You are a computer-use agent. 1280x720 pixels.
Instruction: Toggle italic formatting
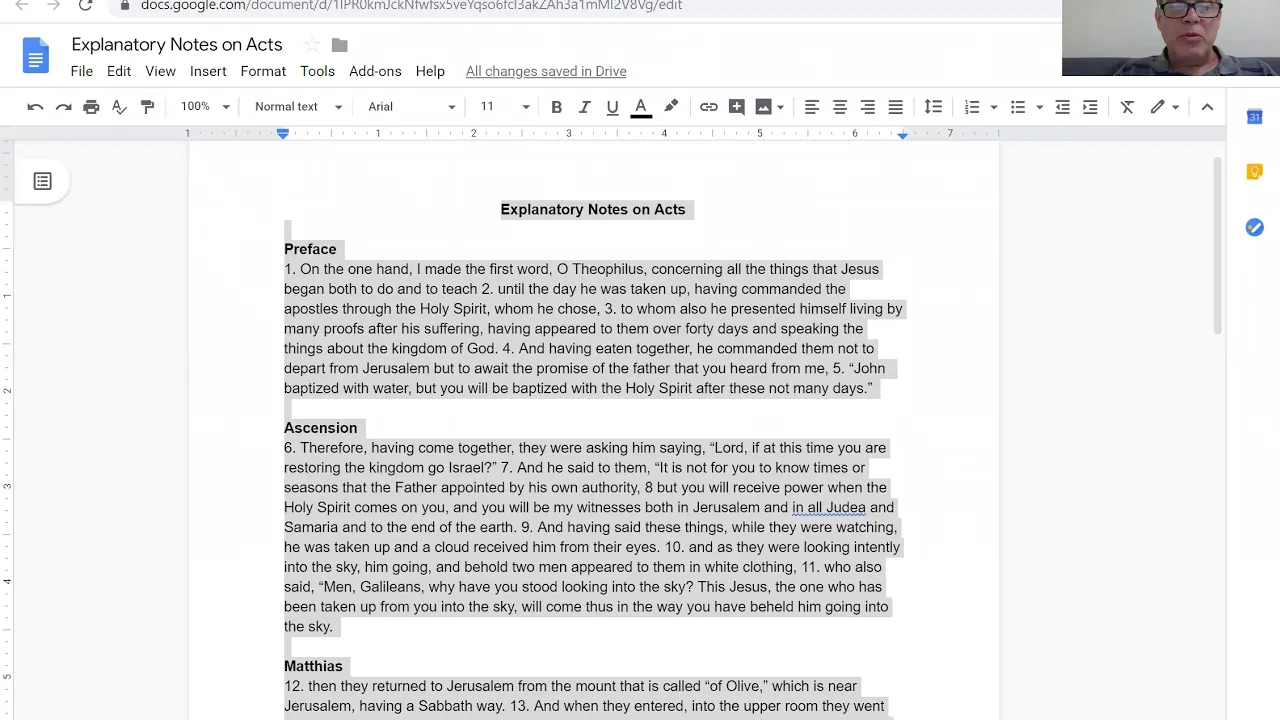point(584,107)
